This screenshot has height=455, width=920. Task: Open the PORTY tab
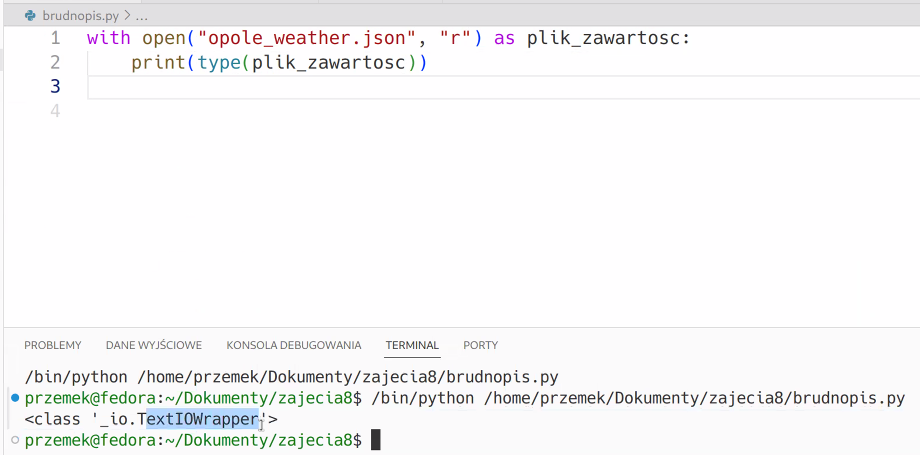(x=481, y=345)
